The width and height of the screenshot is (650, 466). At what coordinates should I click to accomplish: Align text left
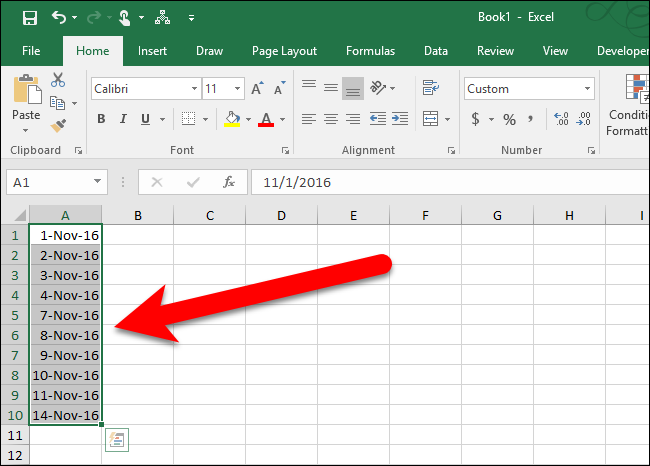[x=309, y=119]
